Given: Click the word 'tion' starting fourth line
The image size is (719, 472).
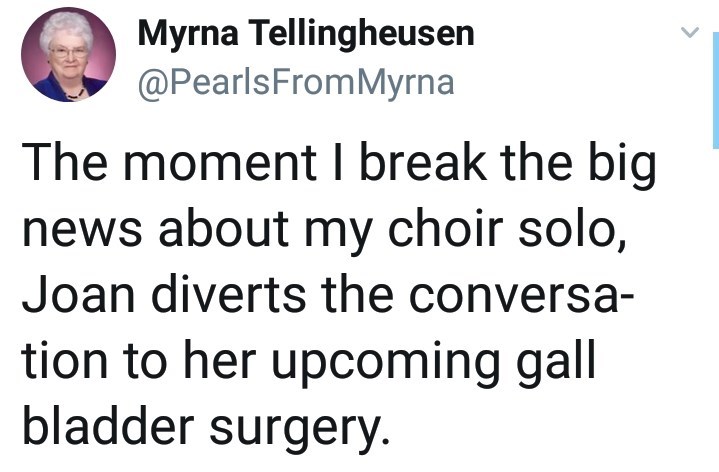Looking at the screenshot, I should coord(64,360).
